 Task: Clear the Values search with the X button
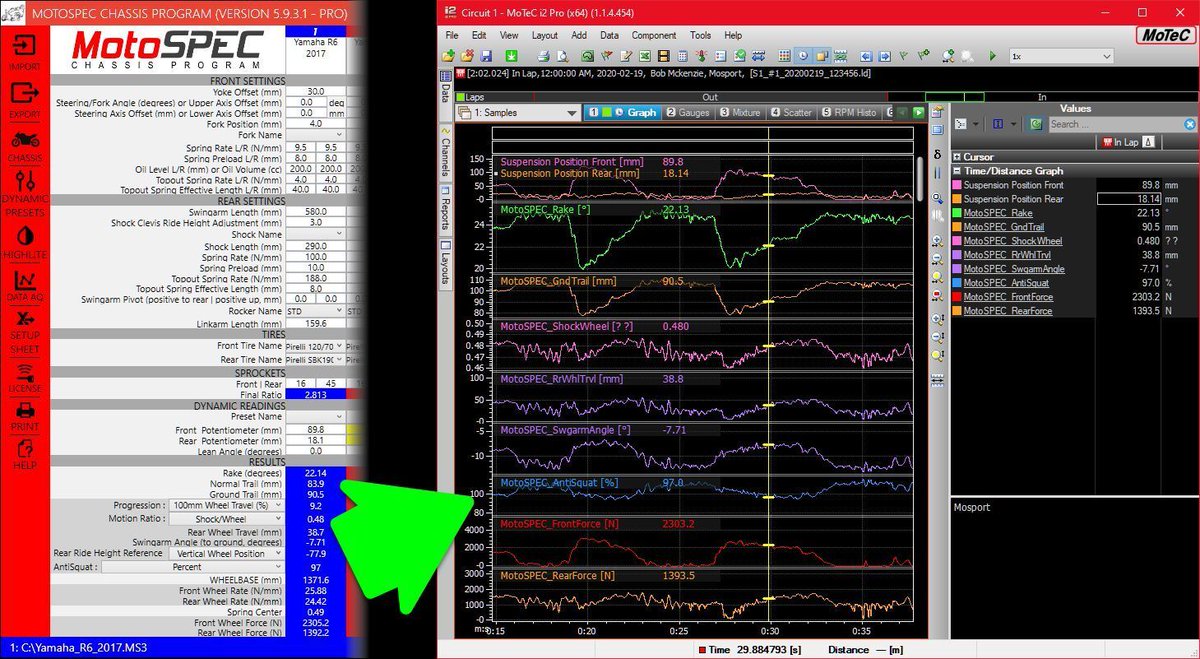[x=1189, y=123]
